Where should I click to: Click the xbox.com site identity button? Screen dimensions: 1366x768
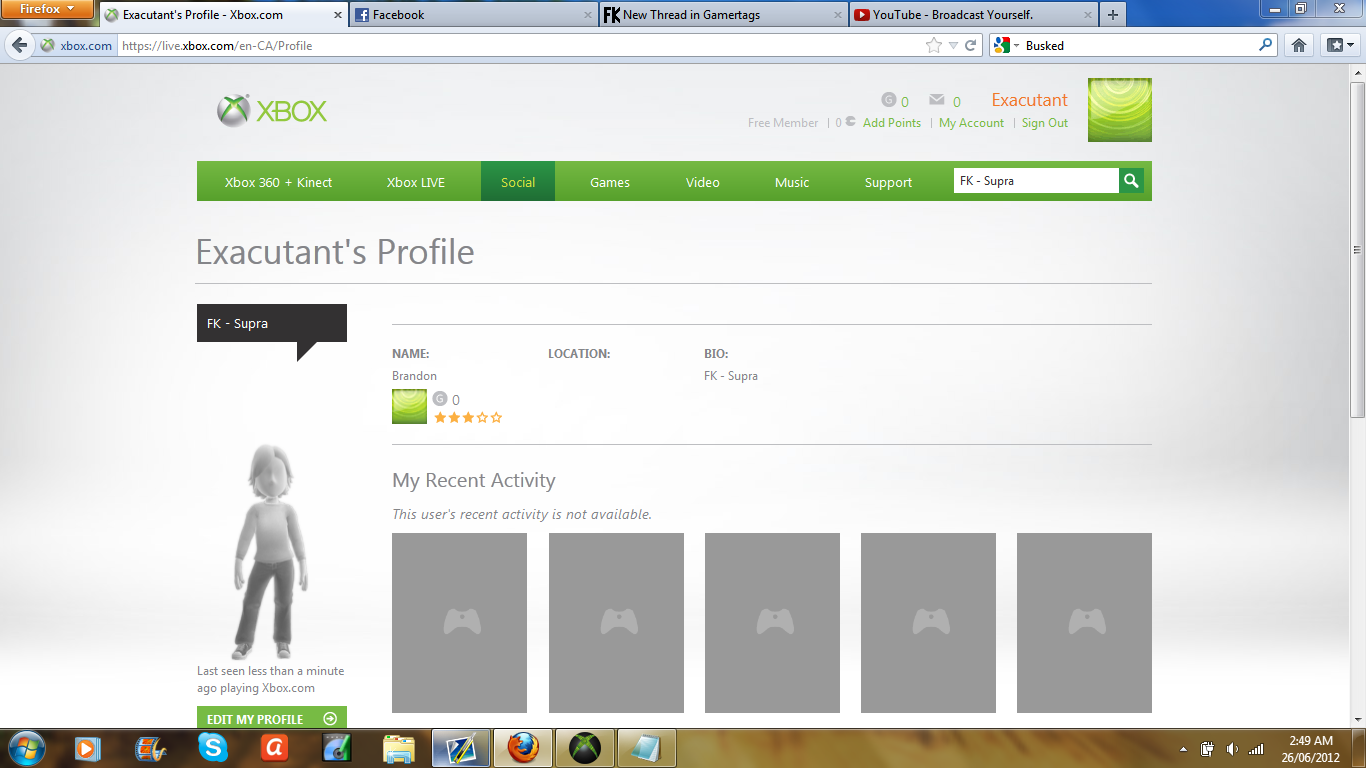click(77, 45)
